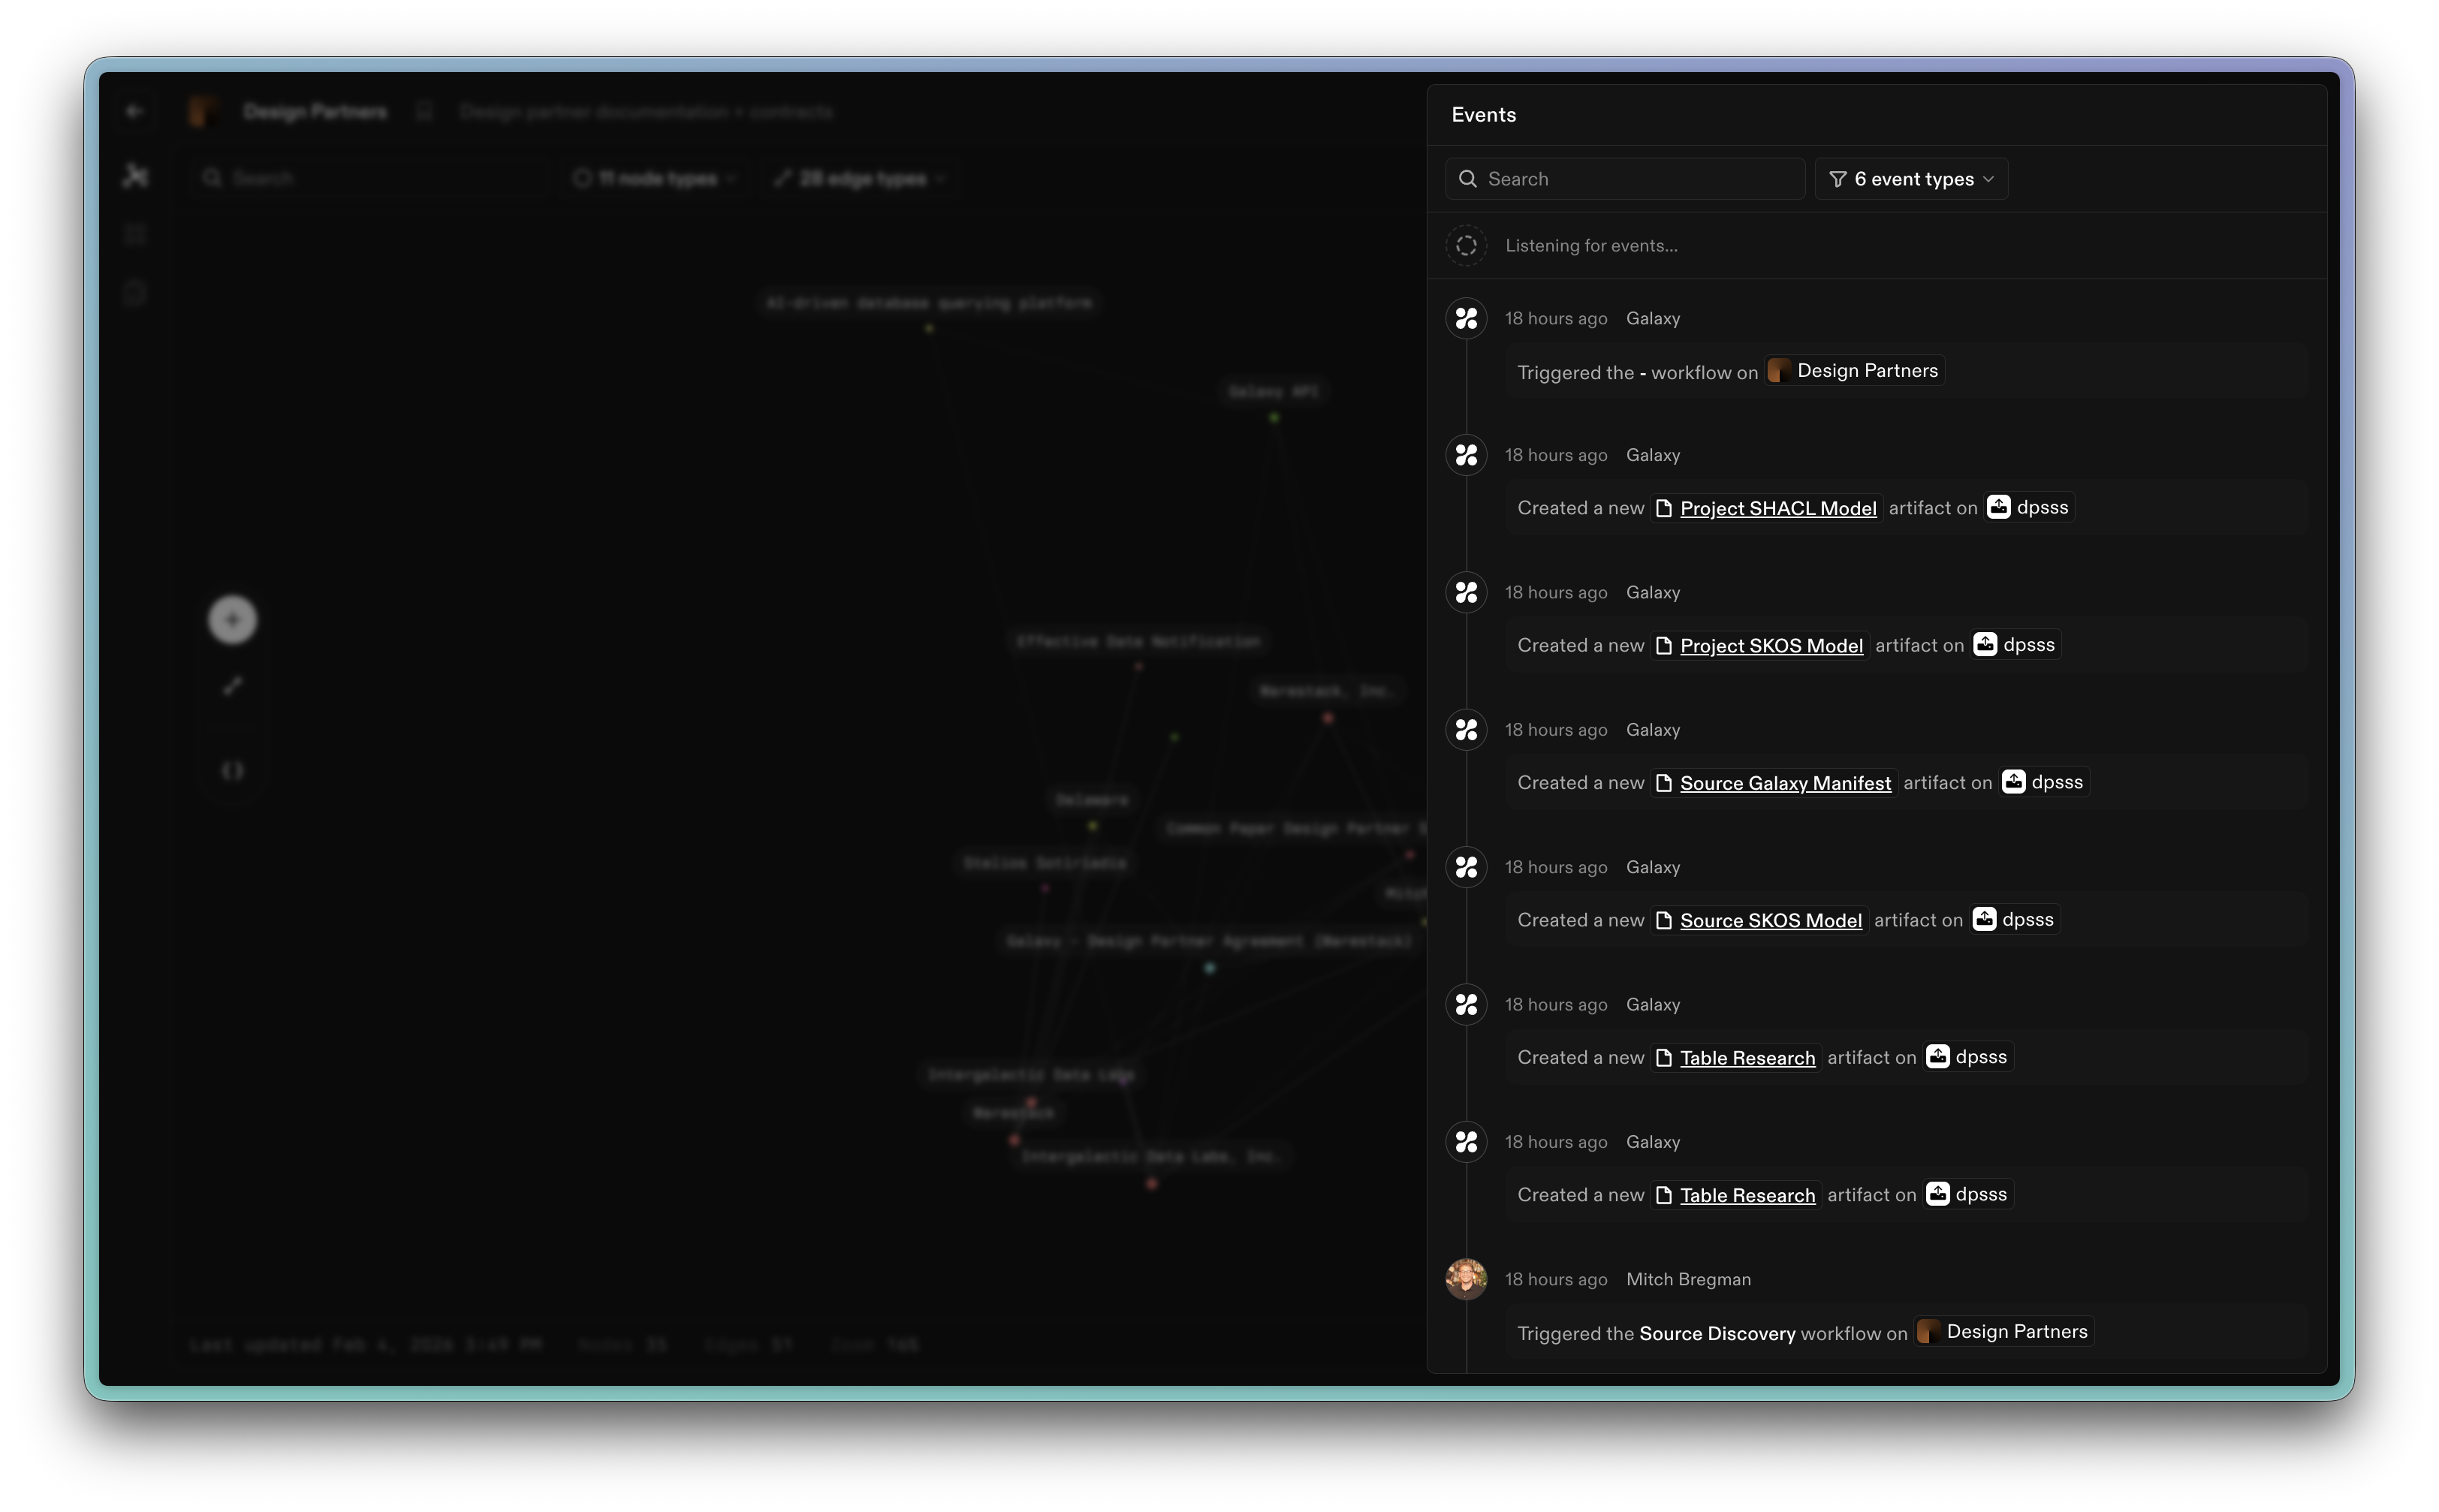This screenshot has height=1512, width=2439.
Task: Click the zoom percentage in the bottom status bar
Action: pyautogui.click(x=902, y=1344)
